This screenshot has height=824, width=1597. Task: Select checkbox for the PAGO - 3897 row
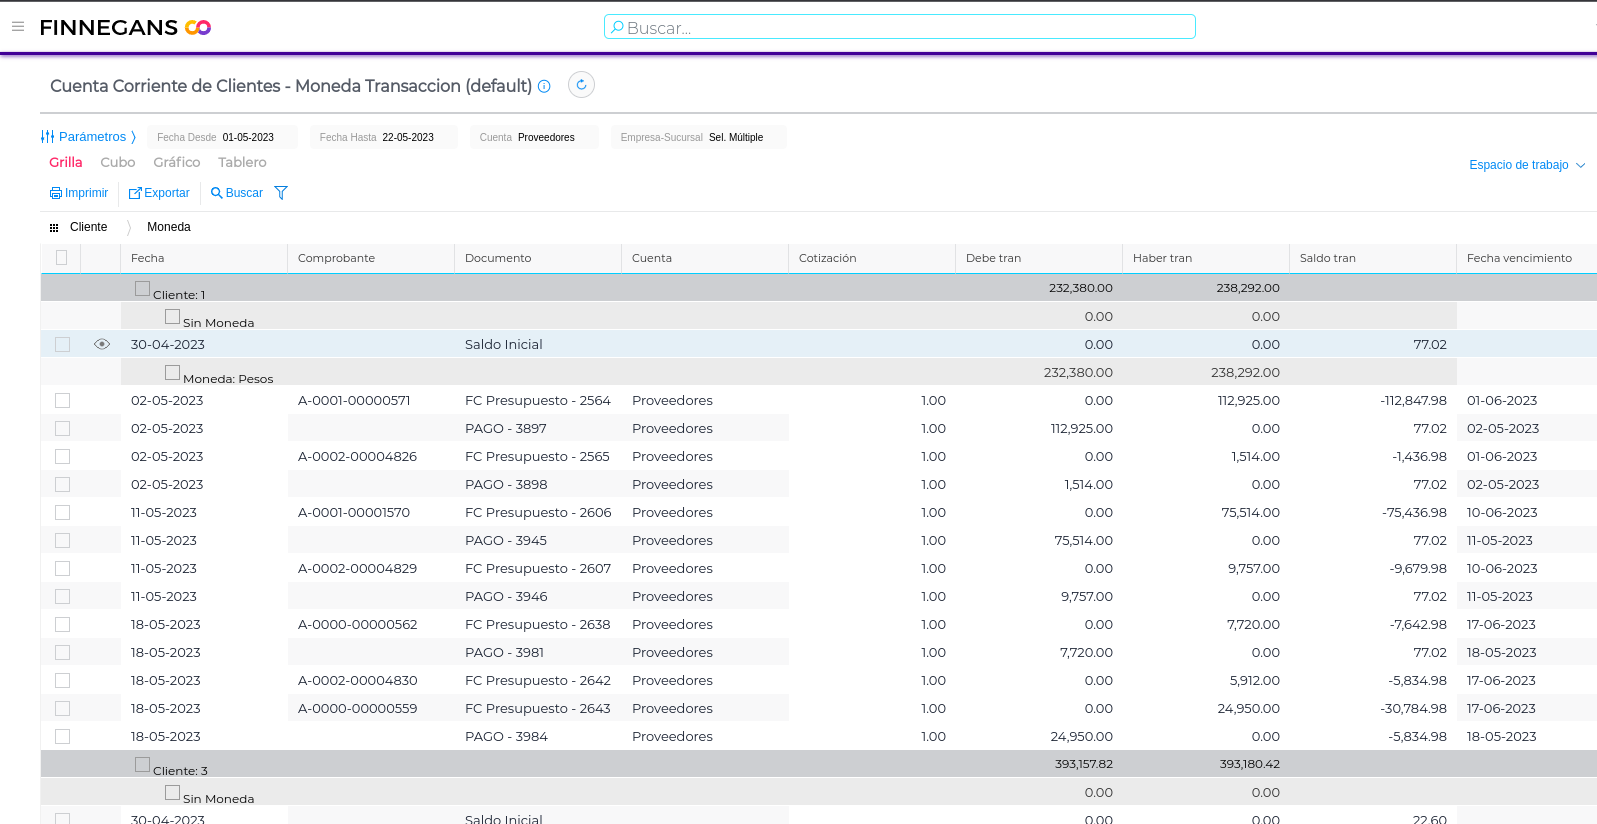(x=62, y=429)
